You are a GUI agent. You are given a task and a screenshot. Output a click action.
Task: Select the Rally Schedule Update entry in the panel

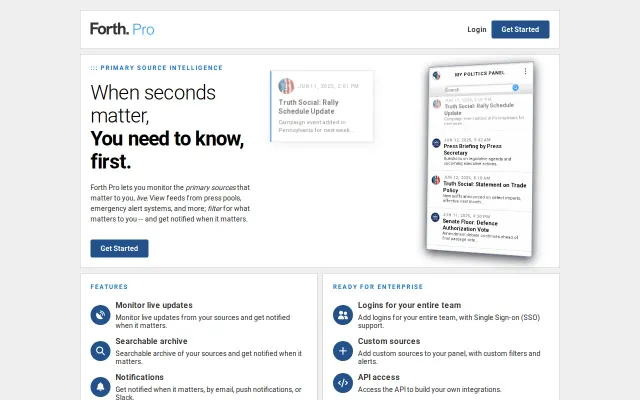click(x=480, y=112)
